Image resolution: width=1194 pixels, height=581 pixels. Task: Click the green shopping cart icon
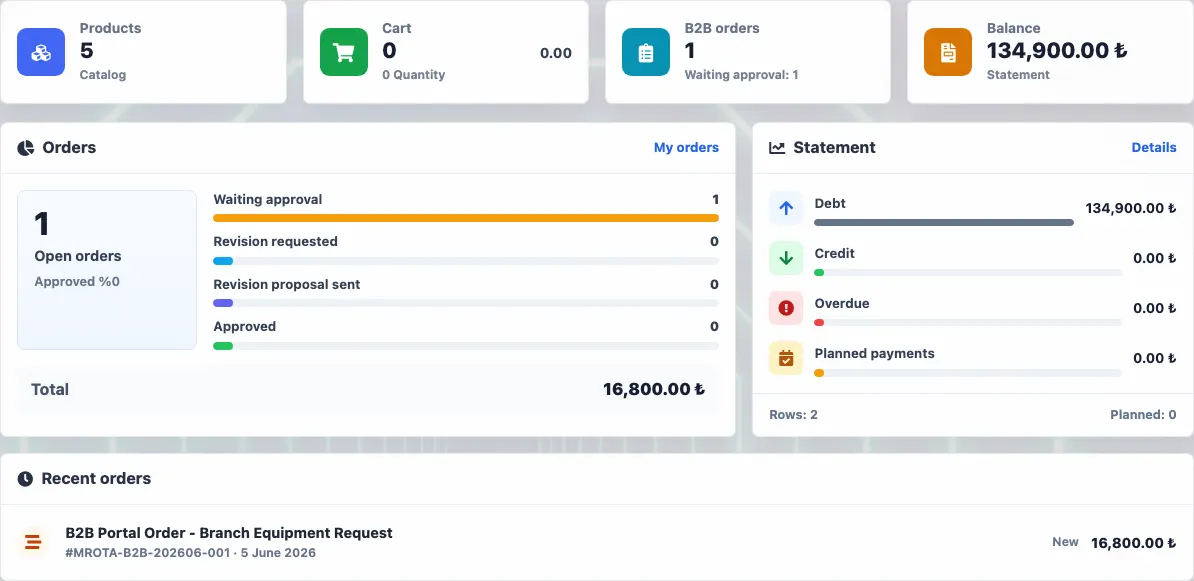click(x=343, y=52)
